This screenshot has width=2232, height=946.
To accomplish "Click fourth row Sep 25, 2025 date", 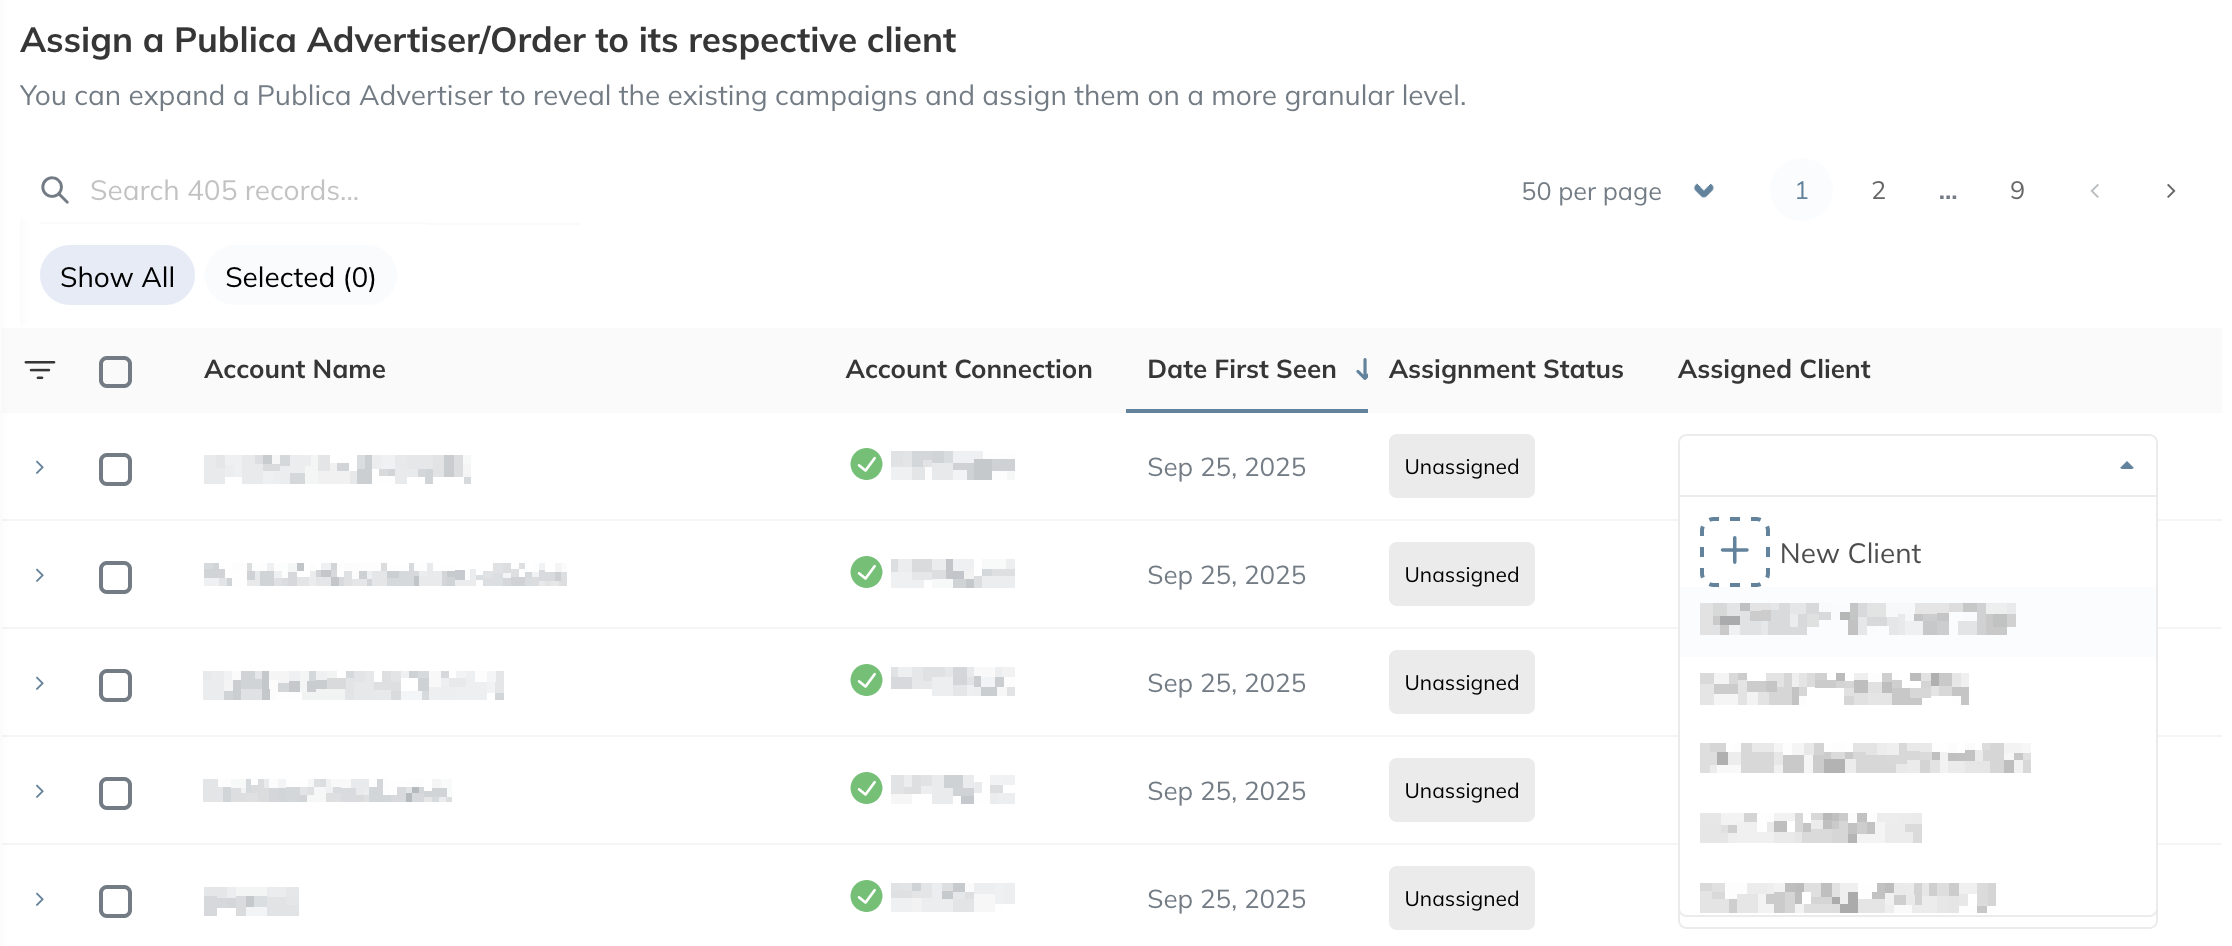I will pos(1226,791).
